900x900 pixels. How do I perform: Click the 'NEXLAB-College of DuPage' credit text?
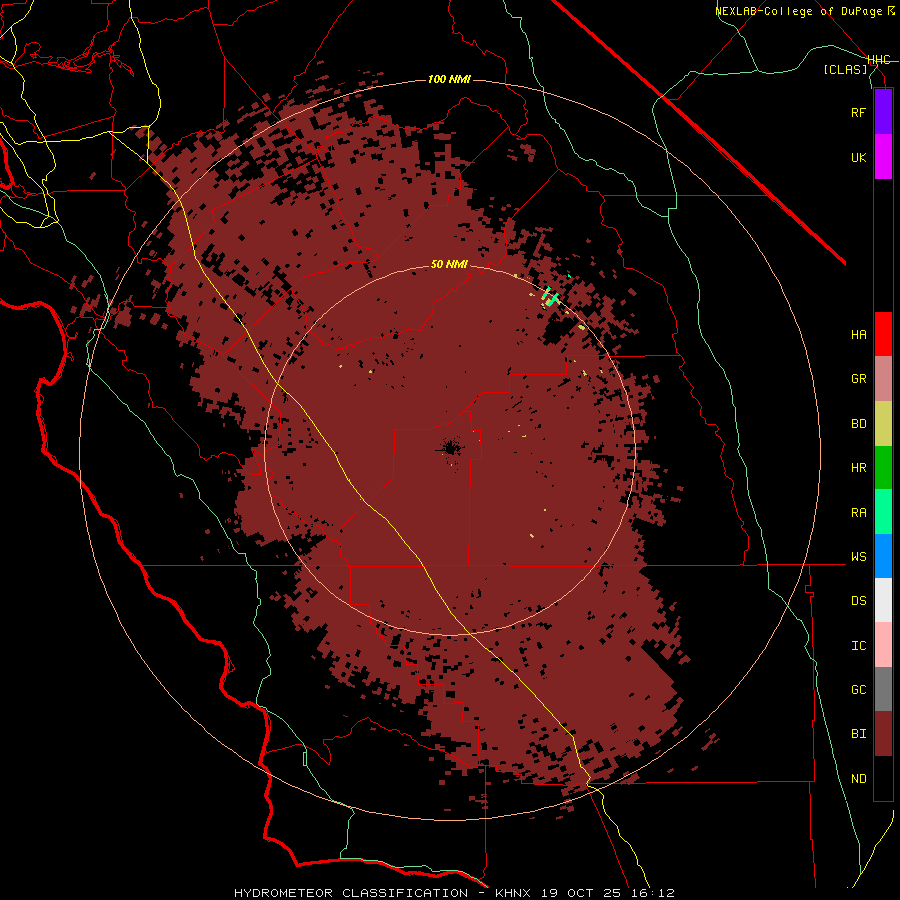798,11
